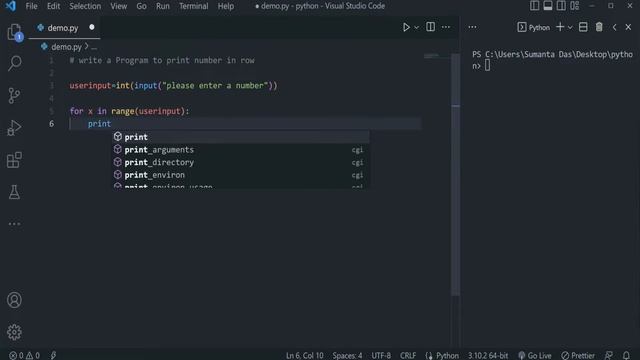Open the feedback icon in status bar
The width and height of the screenshot is (640, 360).
point(609,356)
